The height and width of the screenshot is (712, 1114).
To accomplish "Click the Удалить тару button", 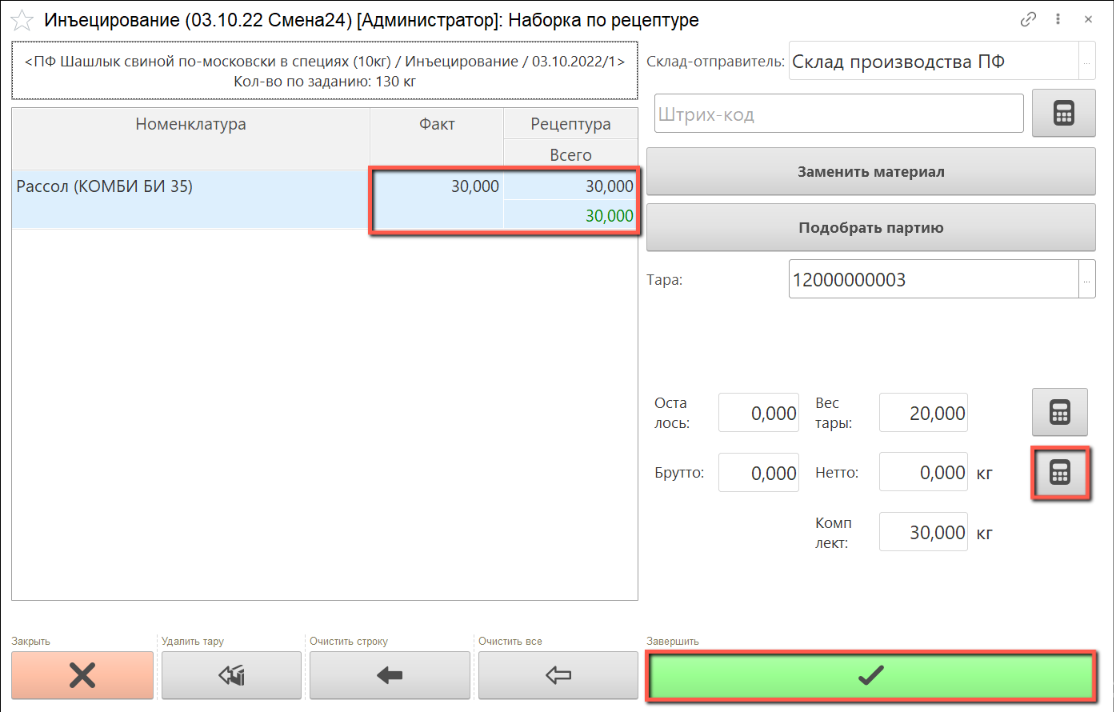I will click(231, 676).
